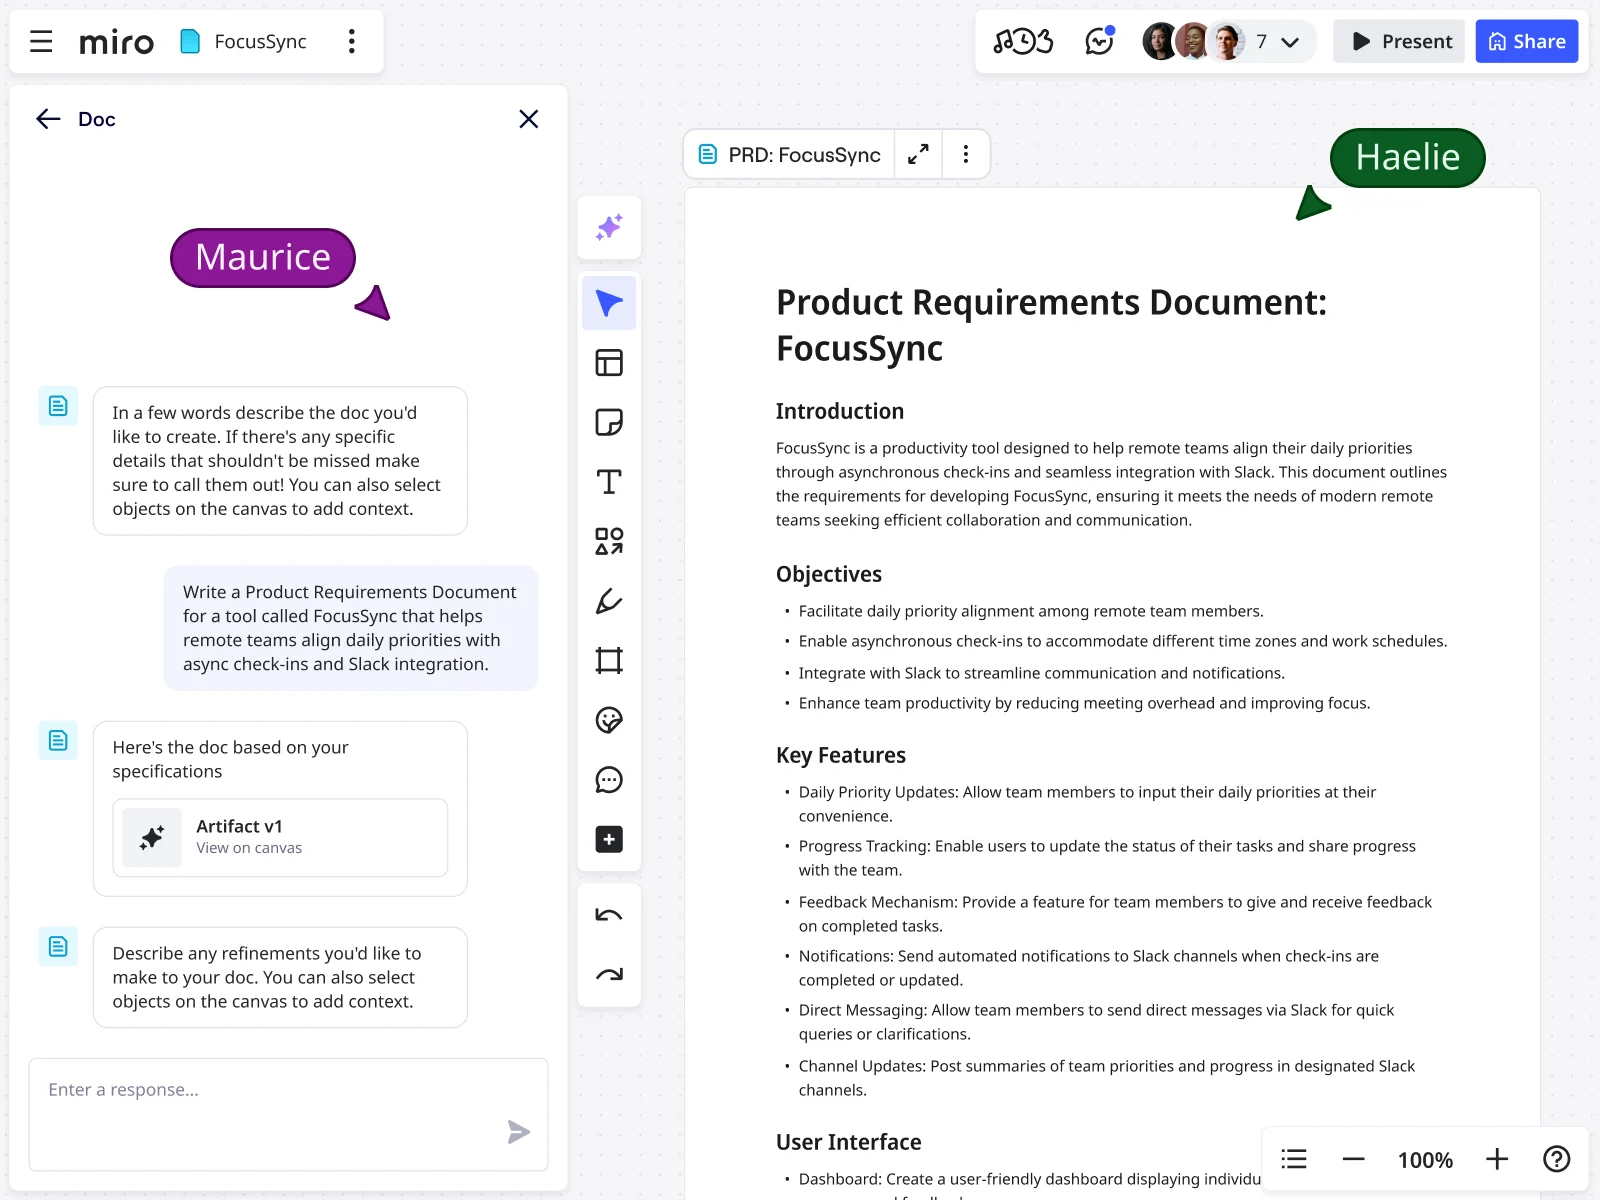The image size is (1600, 1200).
Task: Select the Comment tool
Action: 609,780
